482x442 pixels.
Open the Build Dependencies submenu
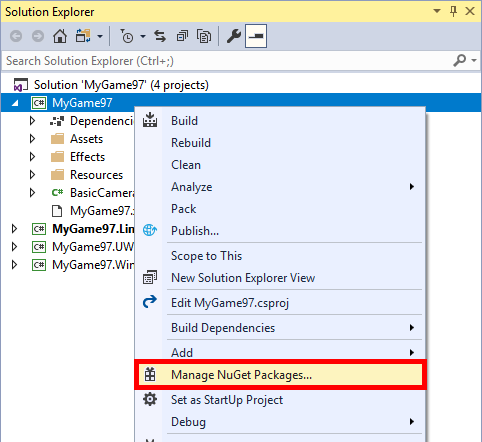click(280, 328)
